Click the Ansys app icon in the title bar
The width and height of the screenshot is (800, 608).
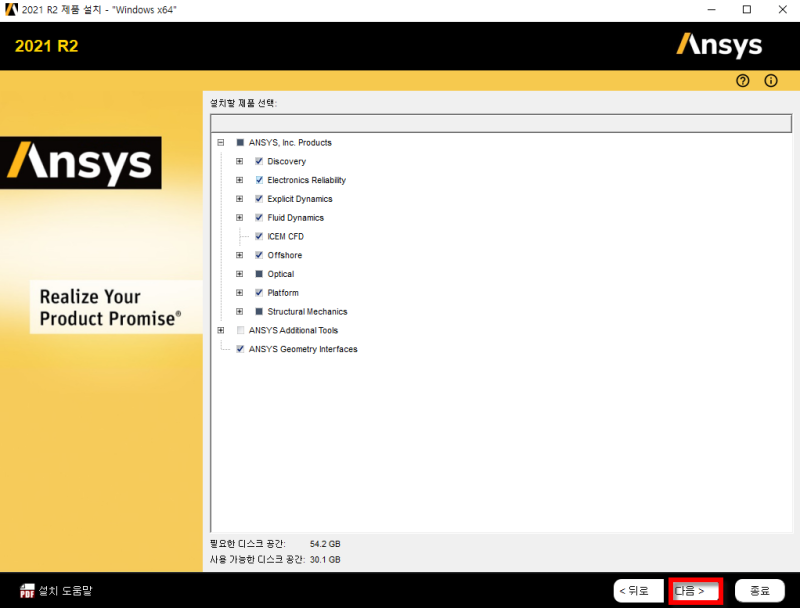point(11,9)
